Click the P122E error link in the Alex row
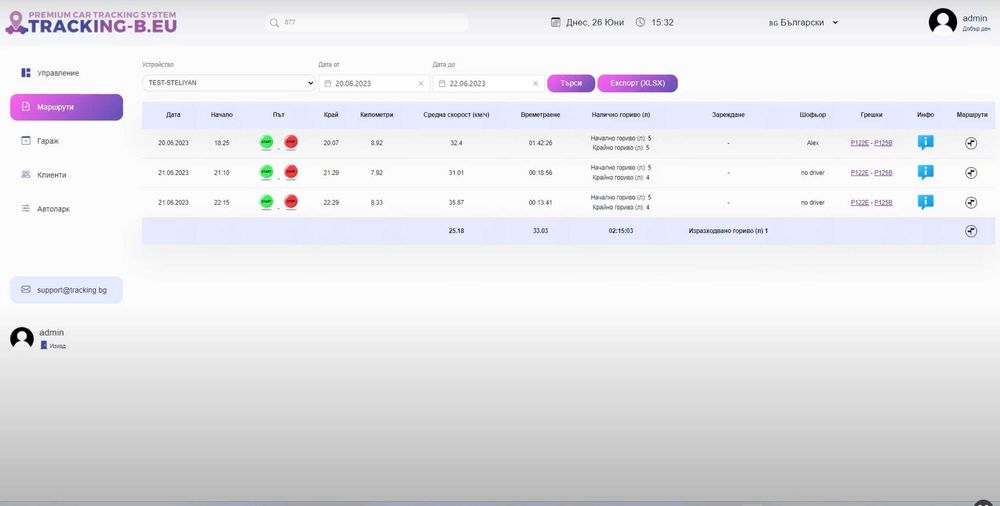The image size is (1000, 506). (860, 144)
